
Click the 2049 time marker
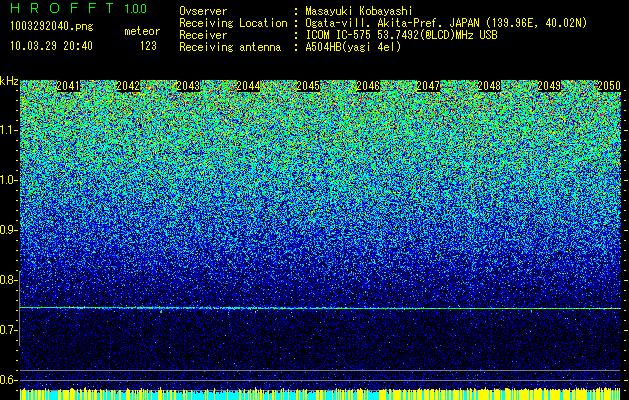tap(549, 85)
